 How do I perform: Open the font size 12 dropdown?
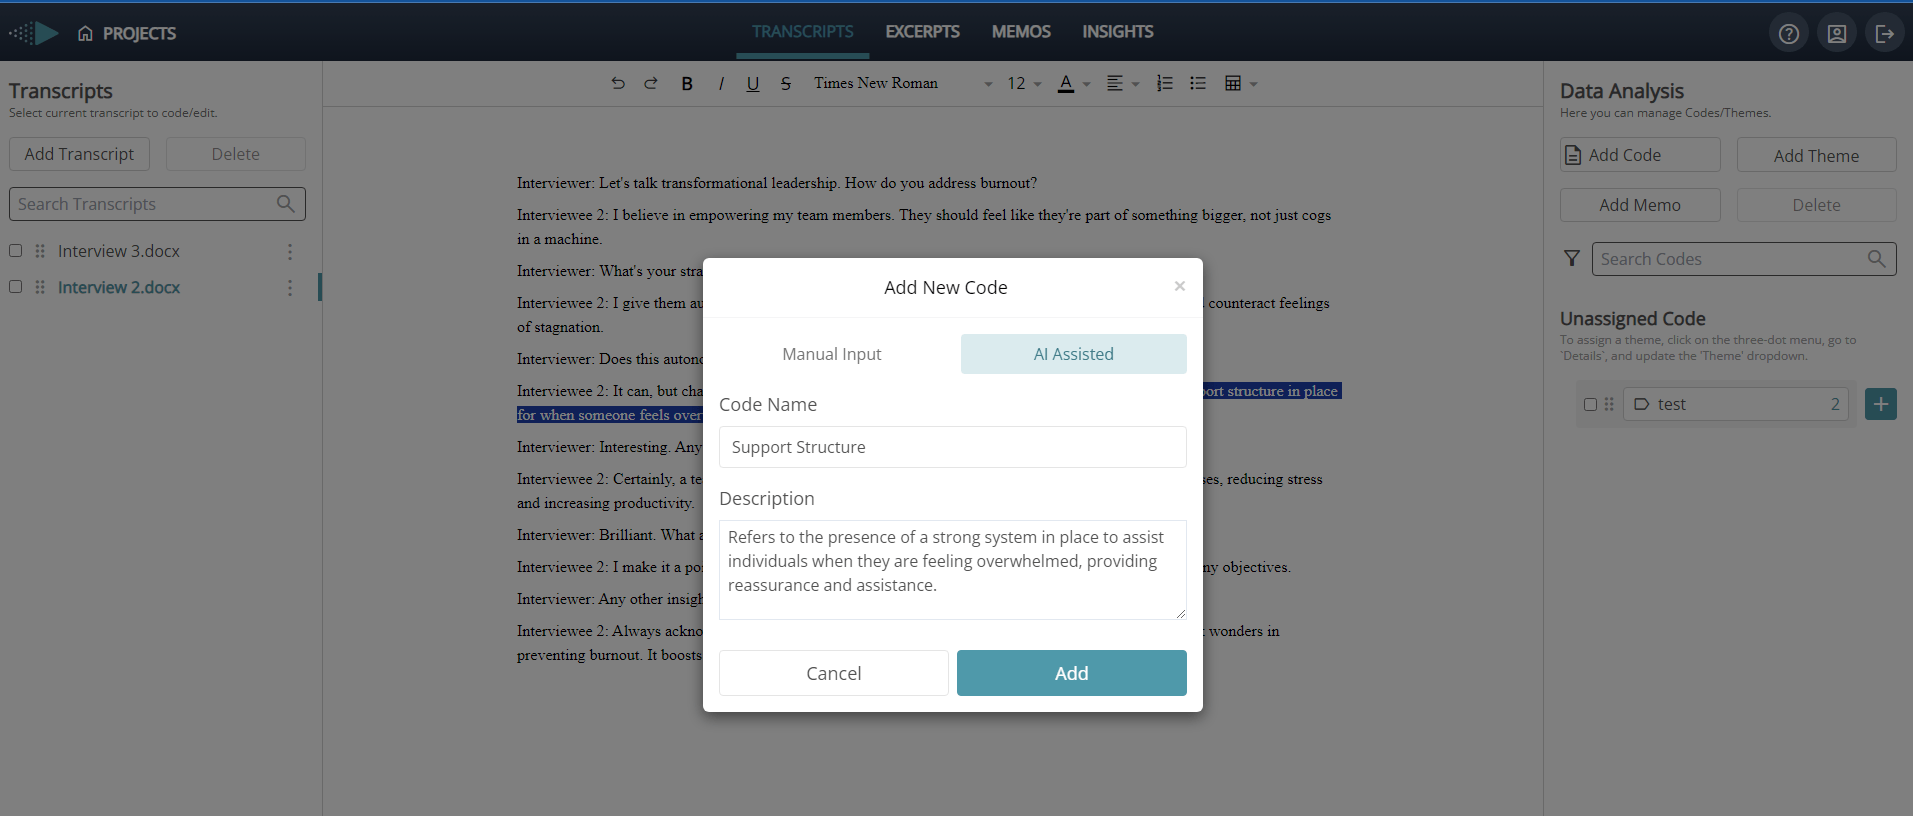pyautogui.click(x=1024, y=84)
